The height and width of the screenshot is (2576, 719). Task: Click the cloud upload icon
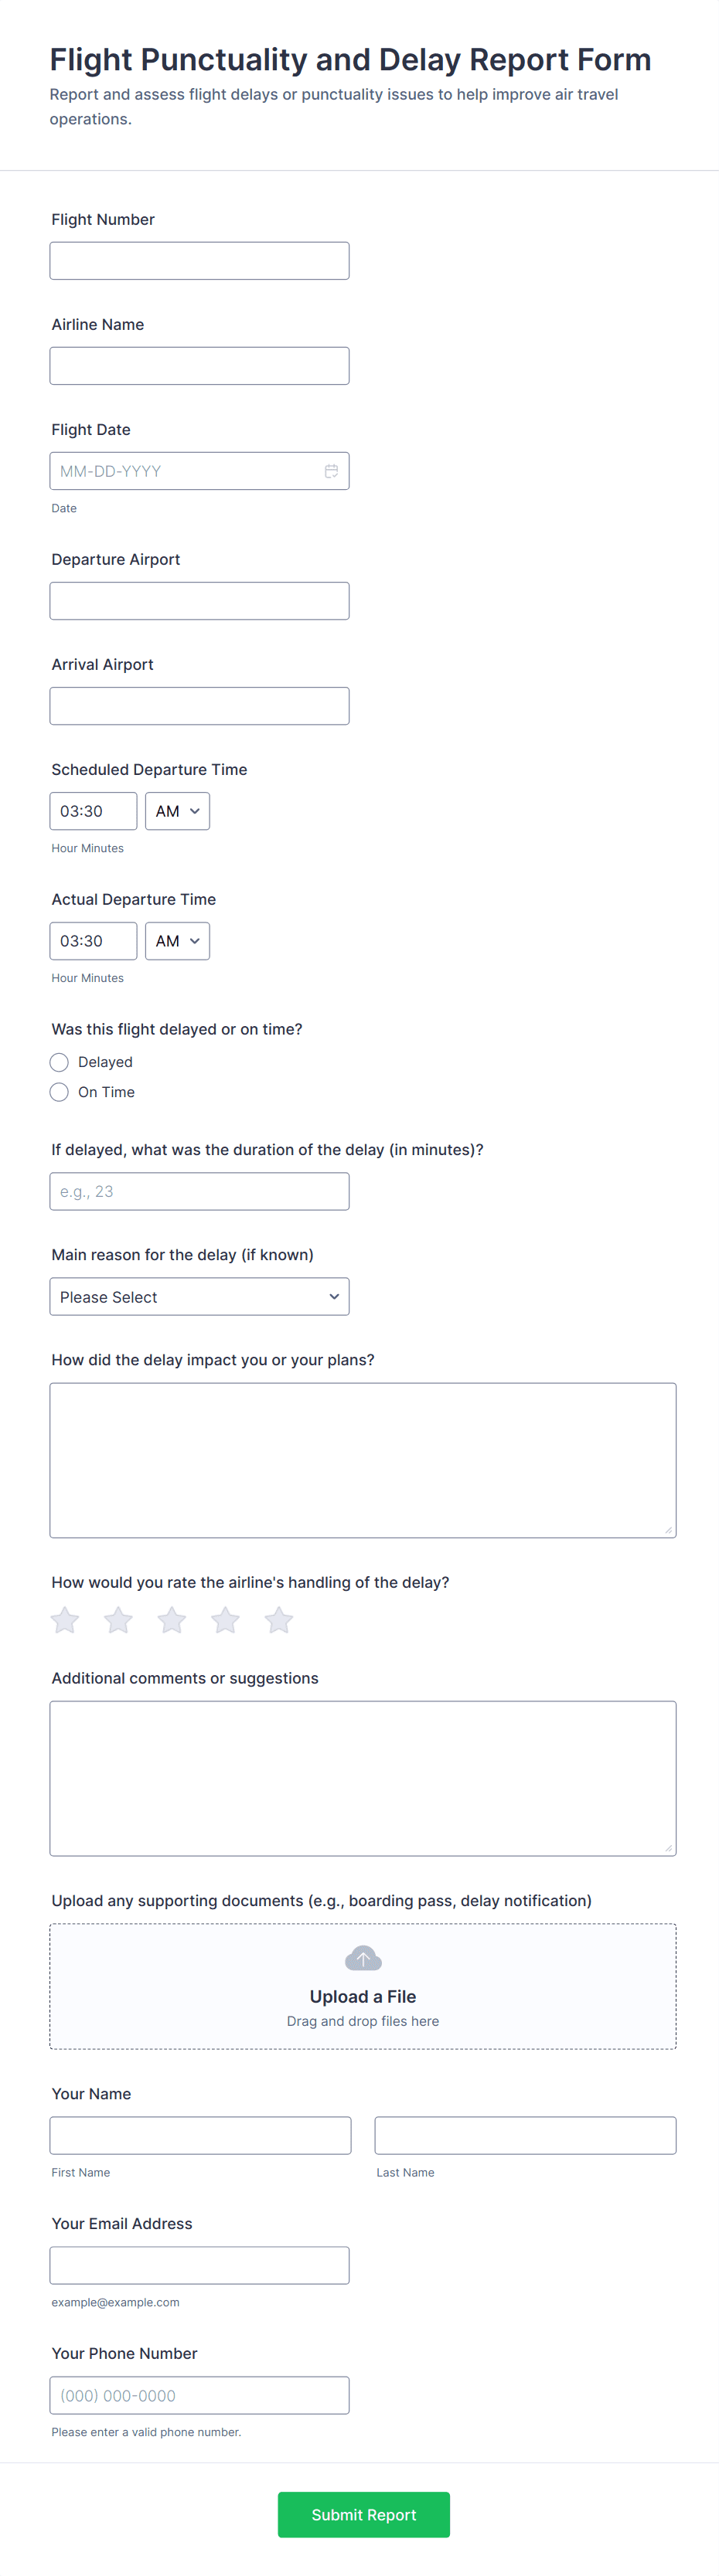click(x=363, y=1958)
